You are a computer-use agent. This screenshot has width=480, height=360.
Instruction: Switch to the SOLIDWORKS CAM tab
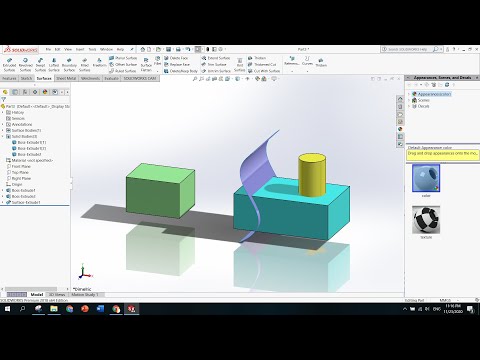click(x=140, y=78)
